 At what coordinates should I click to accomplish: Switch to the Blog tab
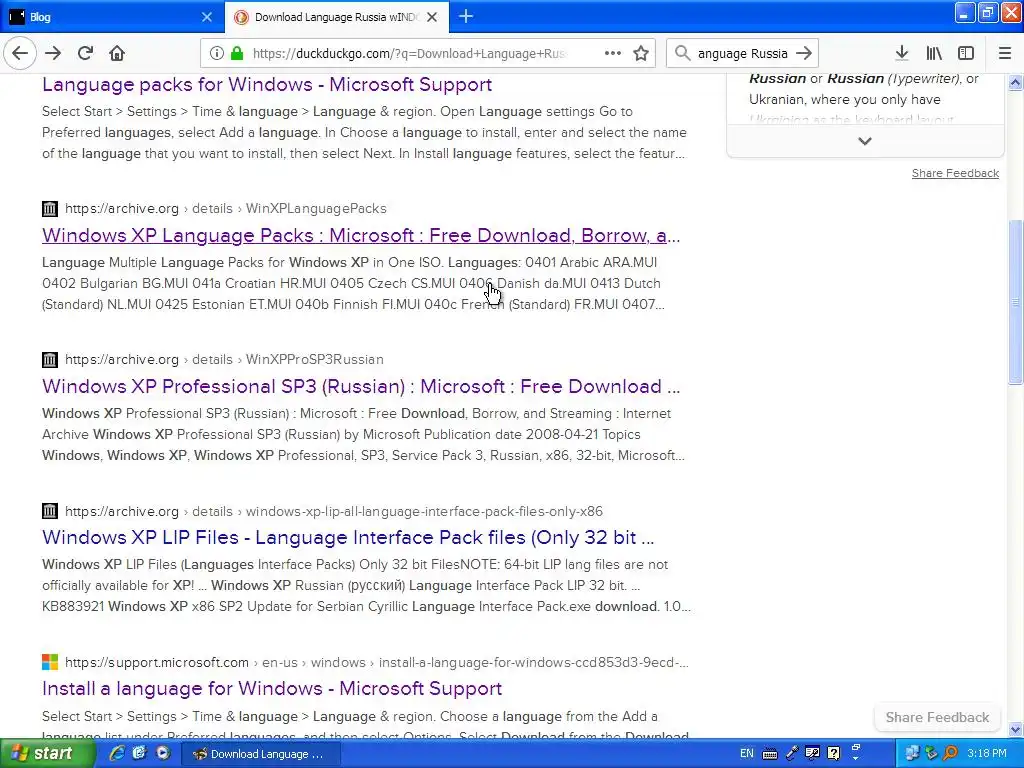pos(112,17)
